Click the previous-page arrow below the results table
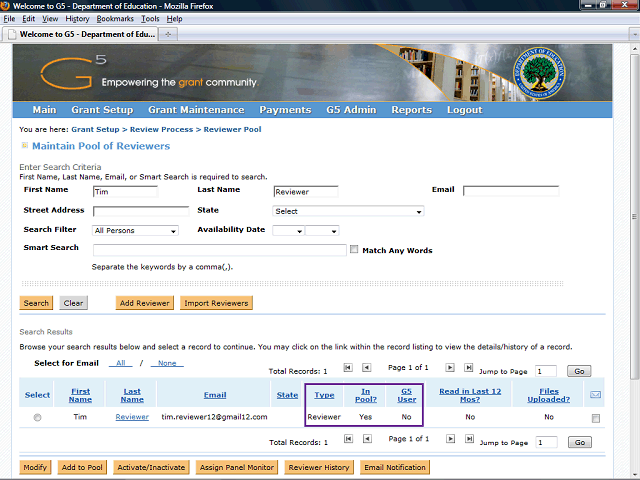 [365, 439]
